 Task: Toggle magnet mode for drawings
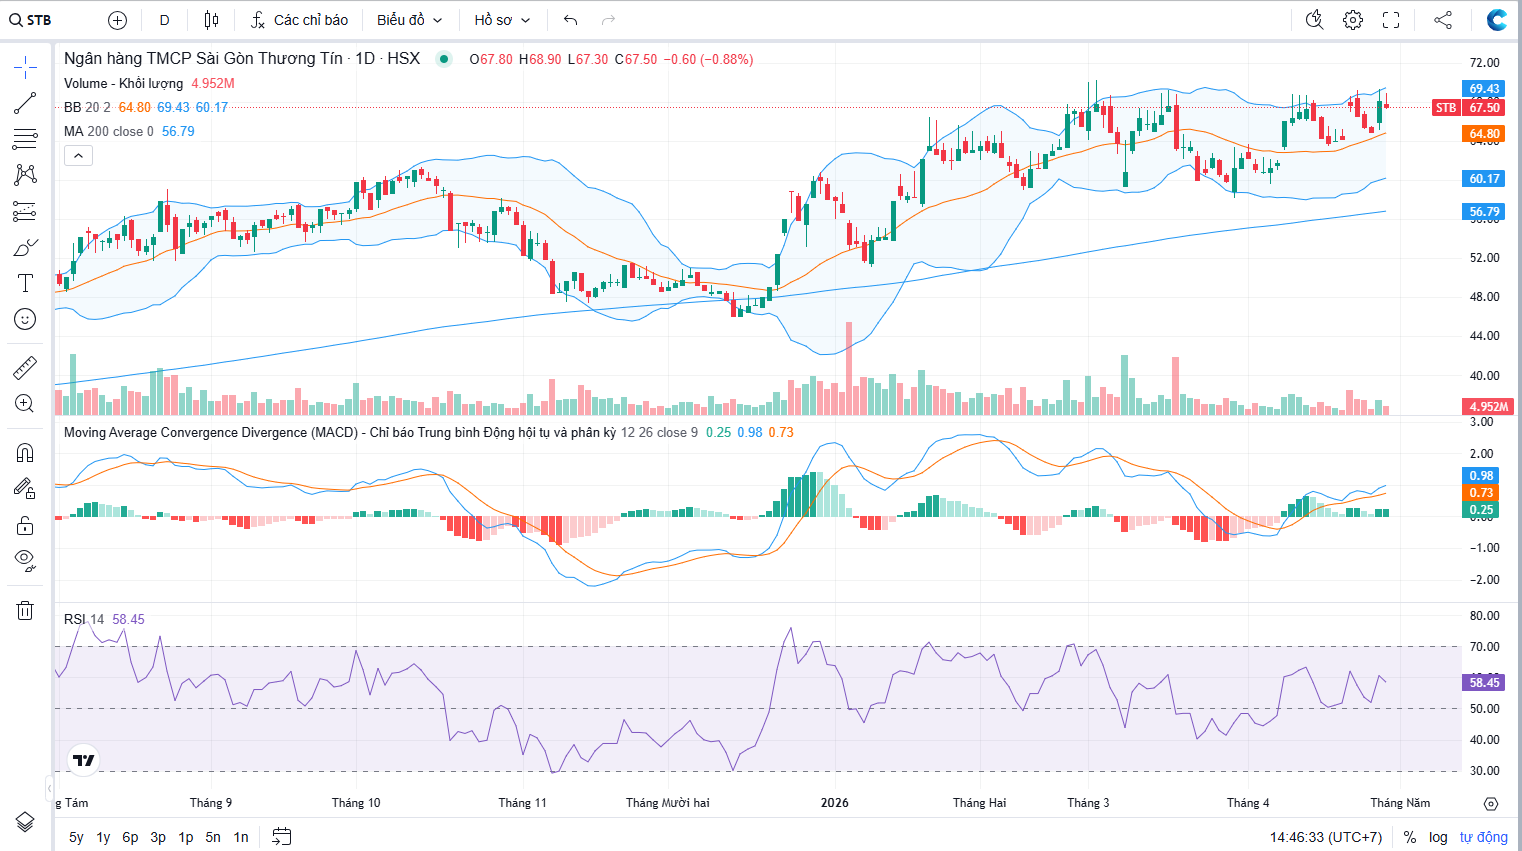25,453
